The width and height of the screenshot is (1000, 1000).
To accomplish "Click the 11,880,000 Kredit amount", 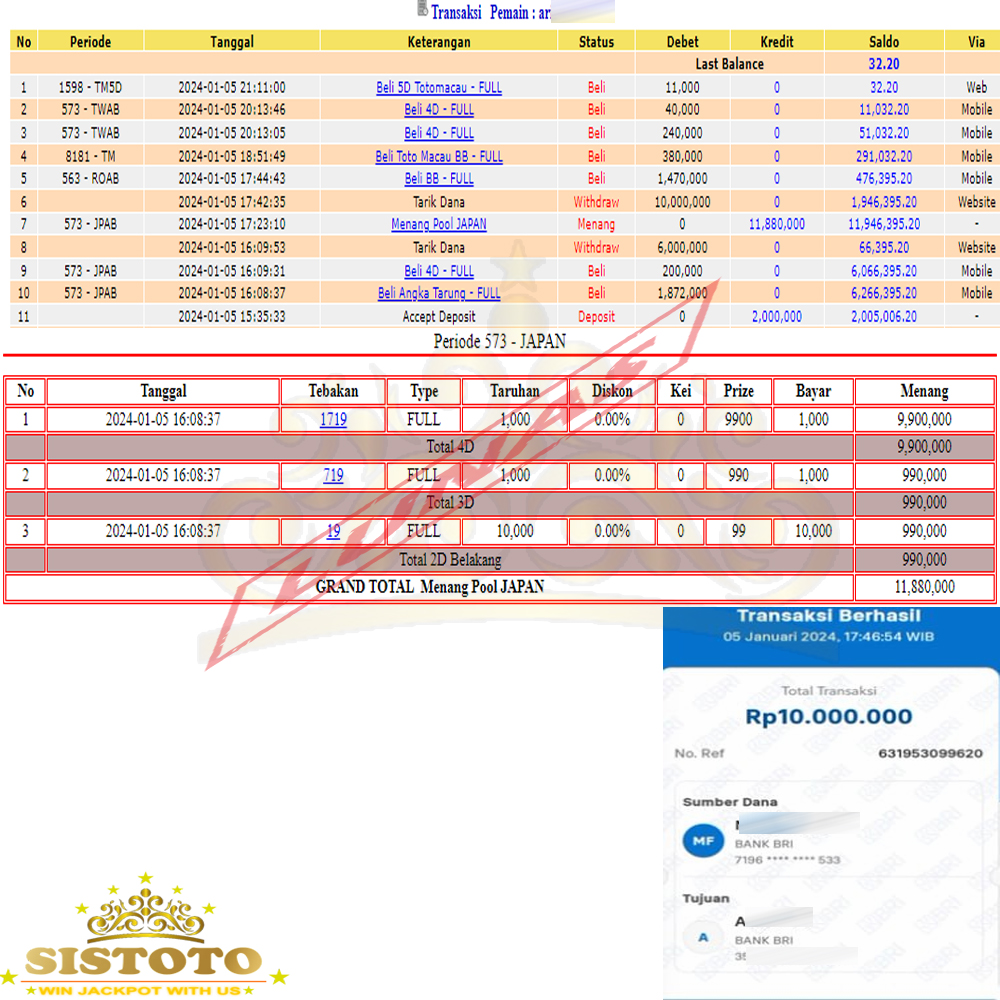I will tap(776, 225).
